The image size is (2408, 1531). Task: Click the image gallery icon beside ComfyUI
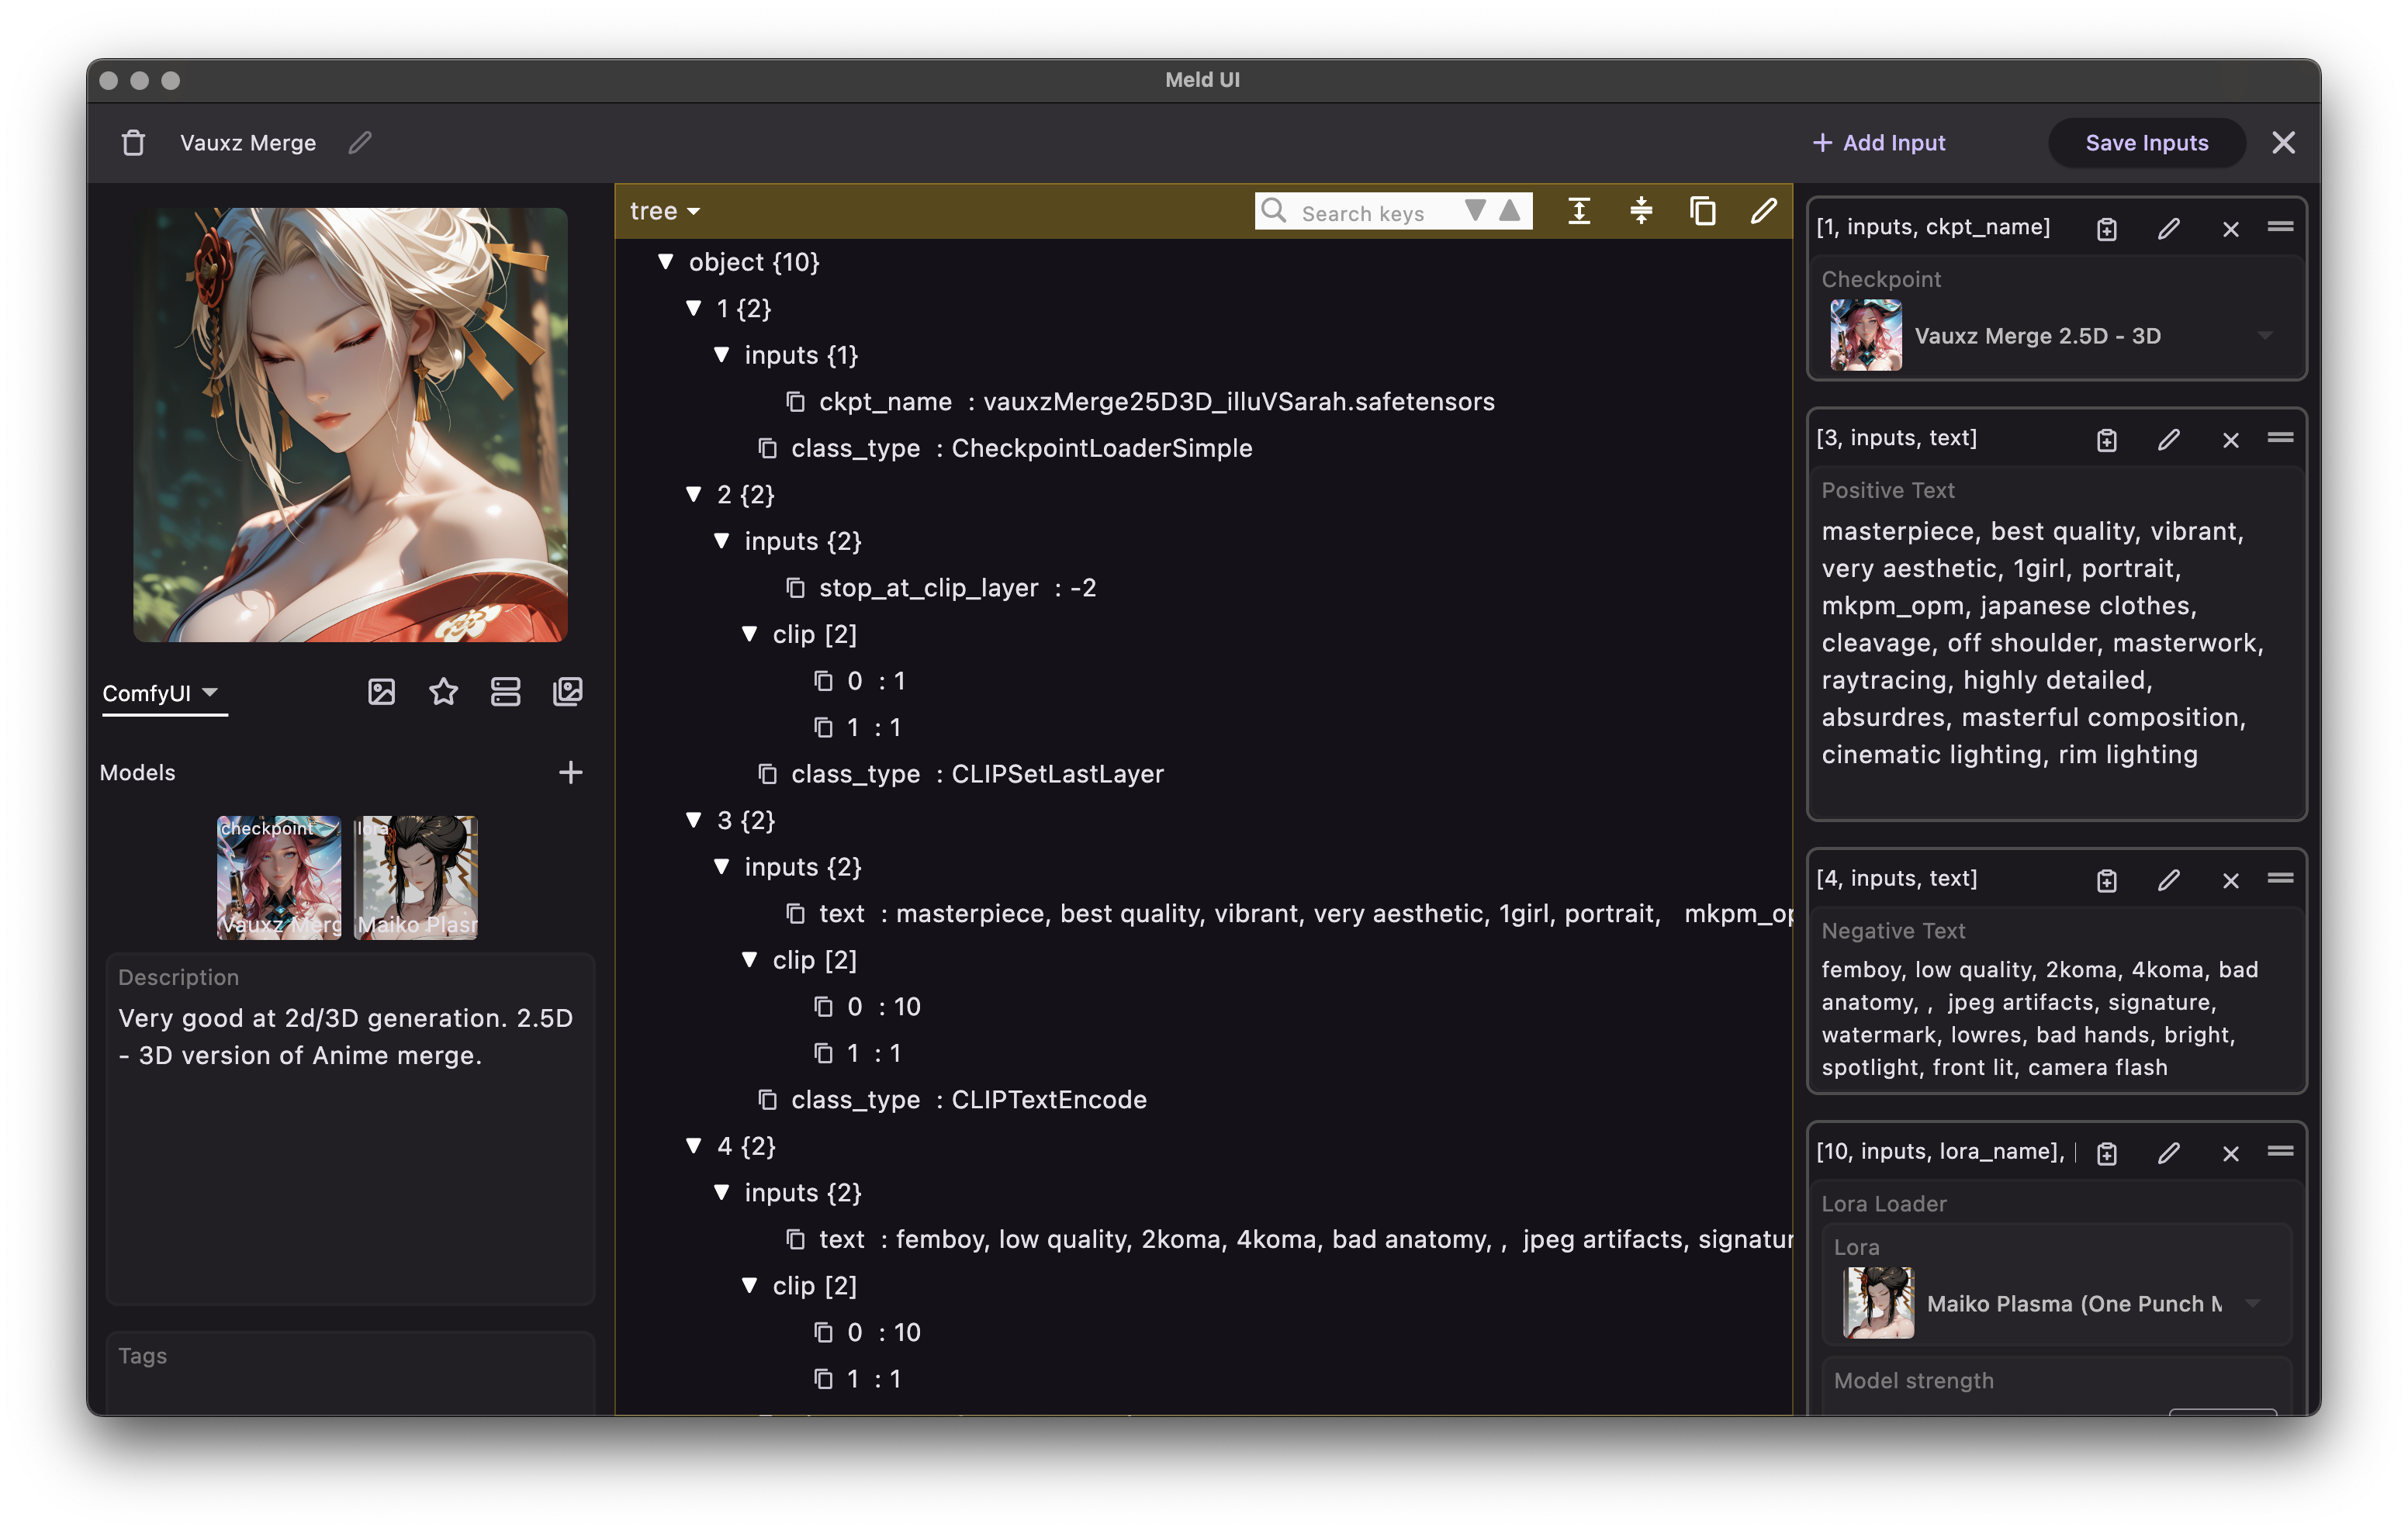pyautogui.click(x=568, y=692)
